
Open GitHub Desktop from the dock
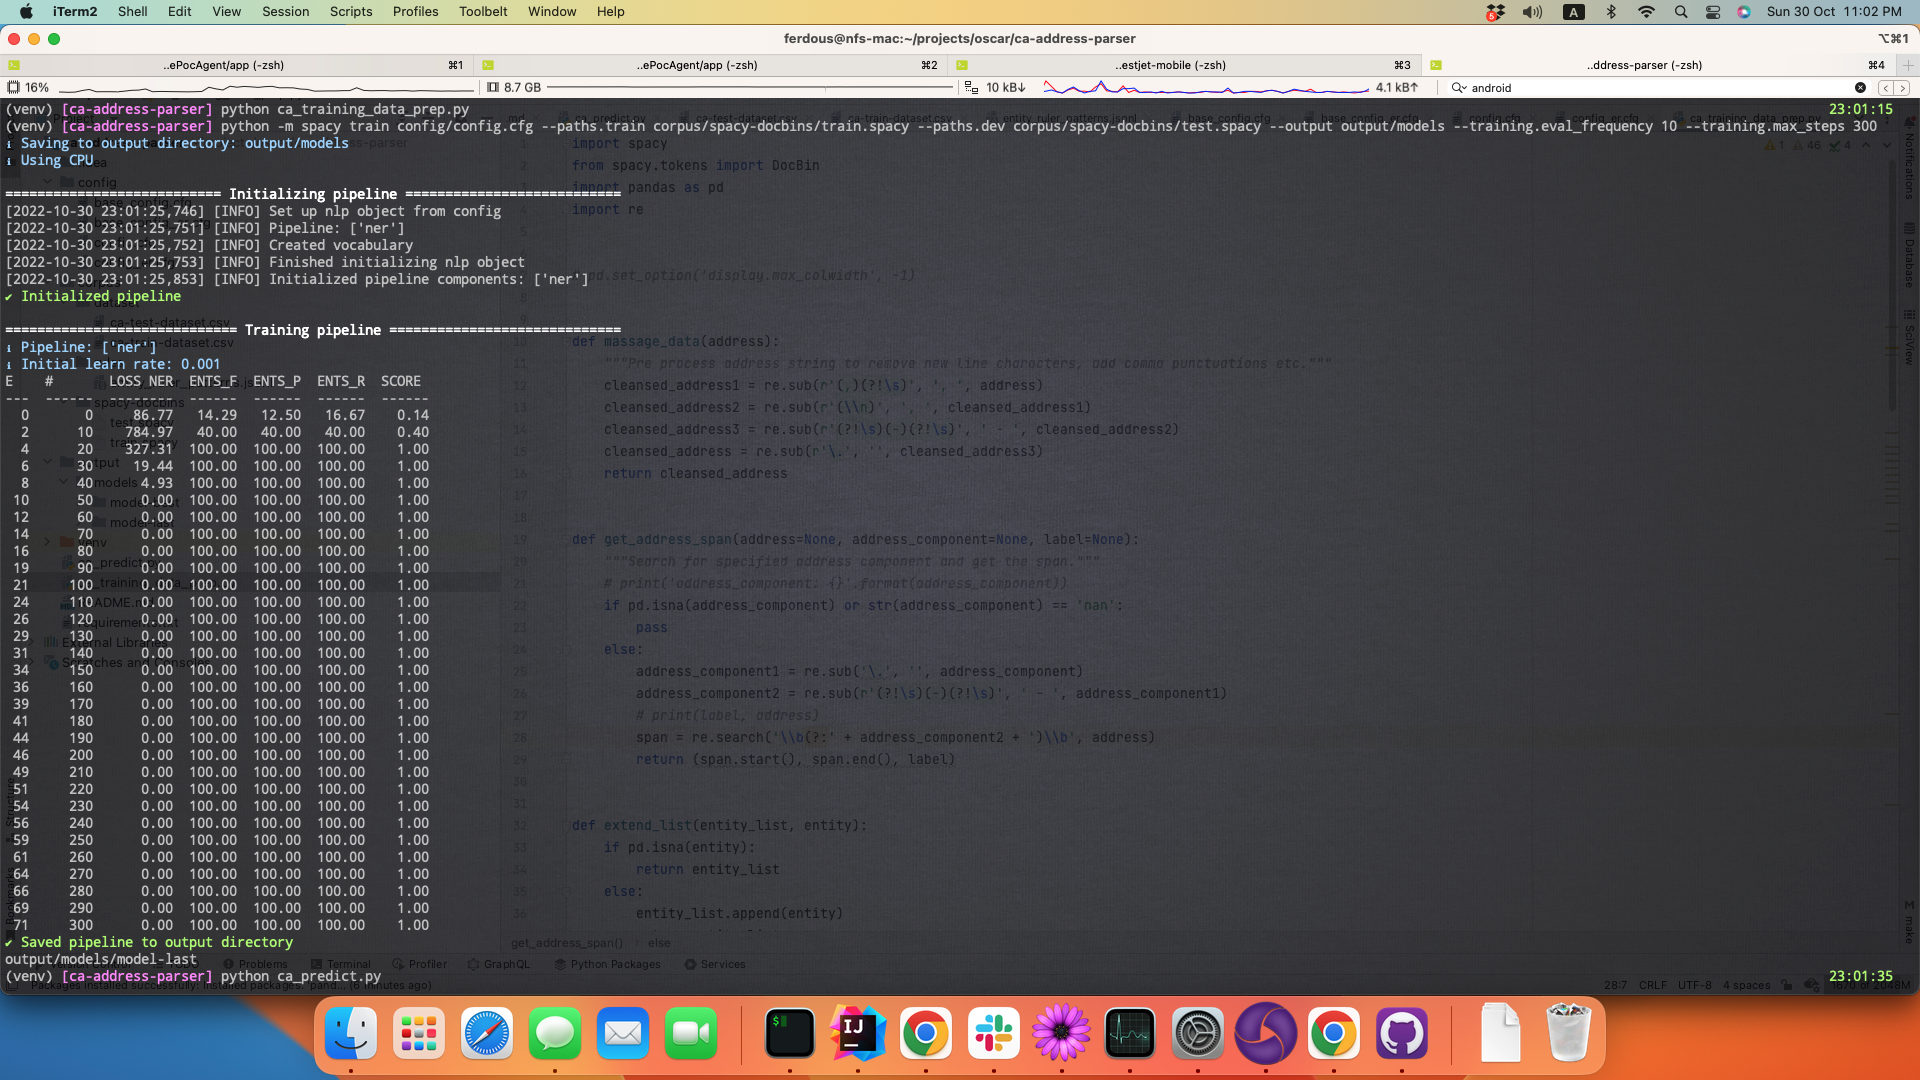[x=1401, y=1033]
